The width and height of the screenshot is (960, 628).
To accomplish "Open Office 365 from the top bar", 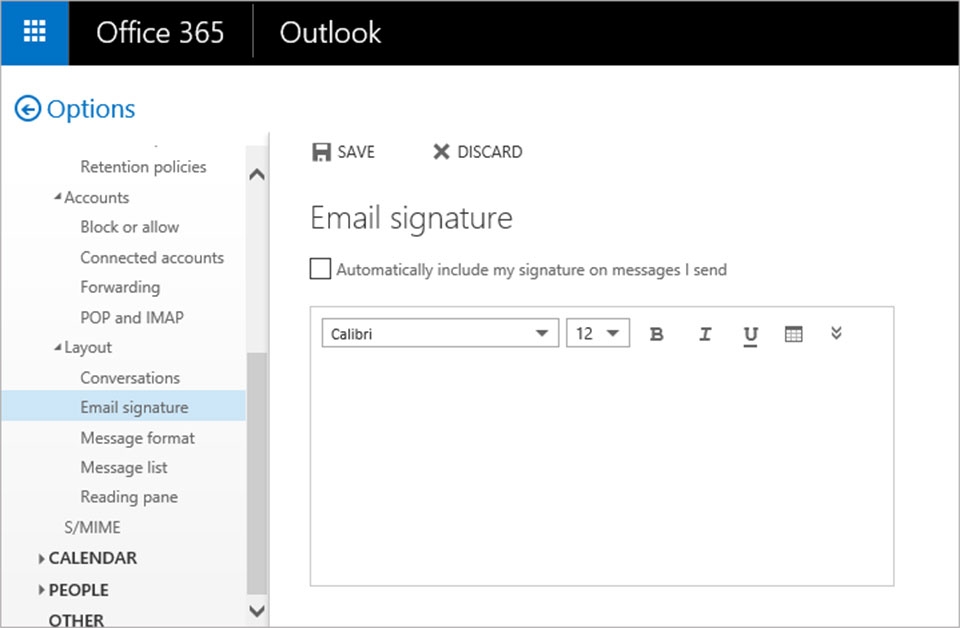I will [160, 32].
